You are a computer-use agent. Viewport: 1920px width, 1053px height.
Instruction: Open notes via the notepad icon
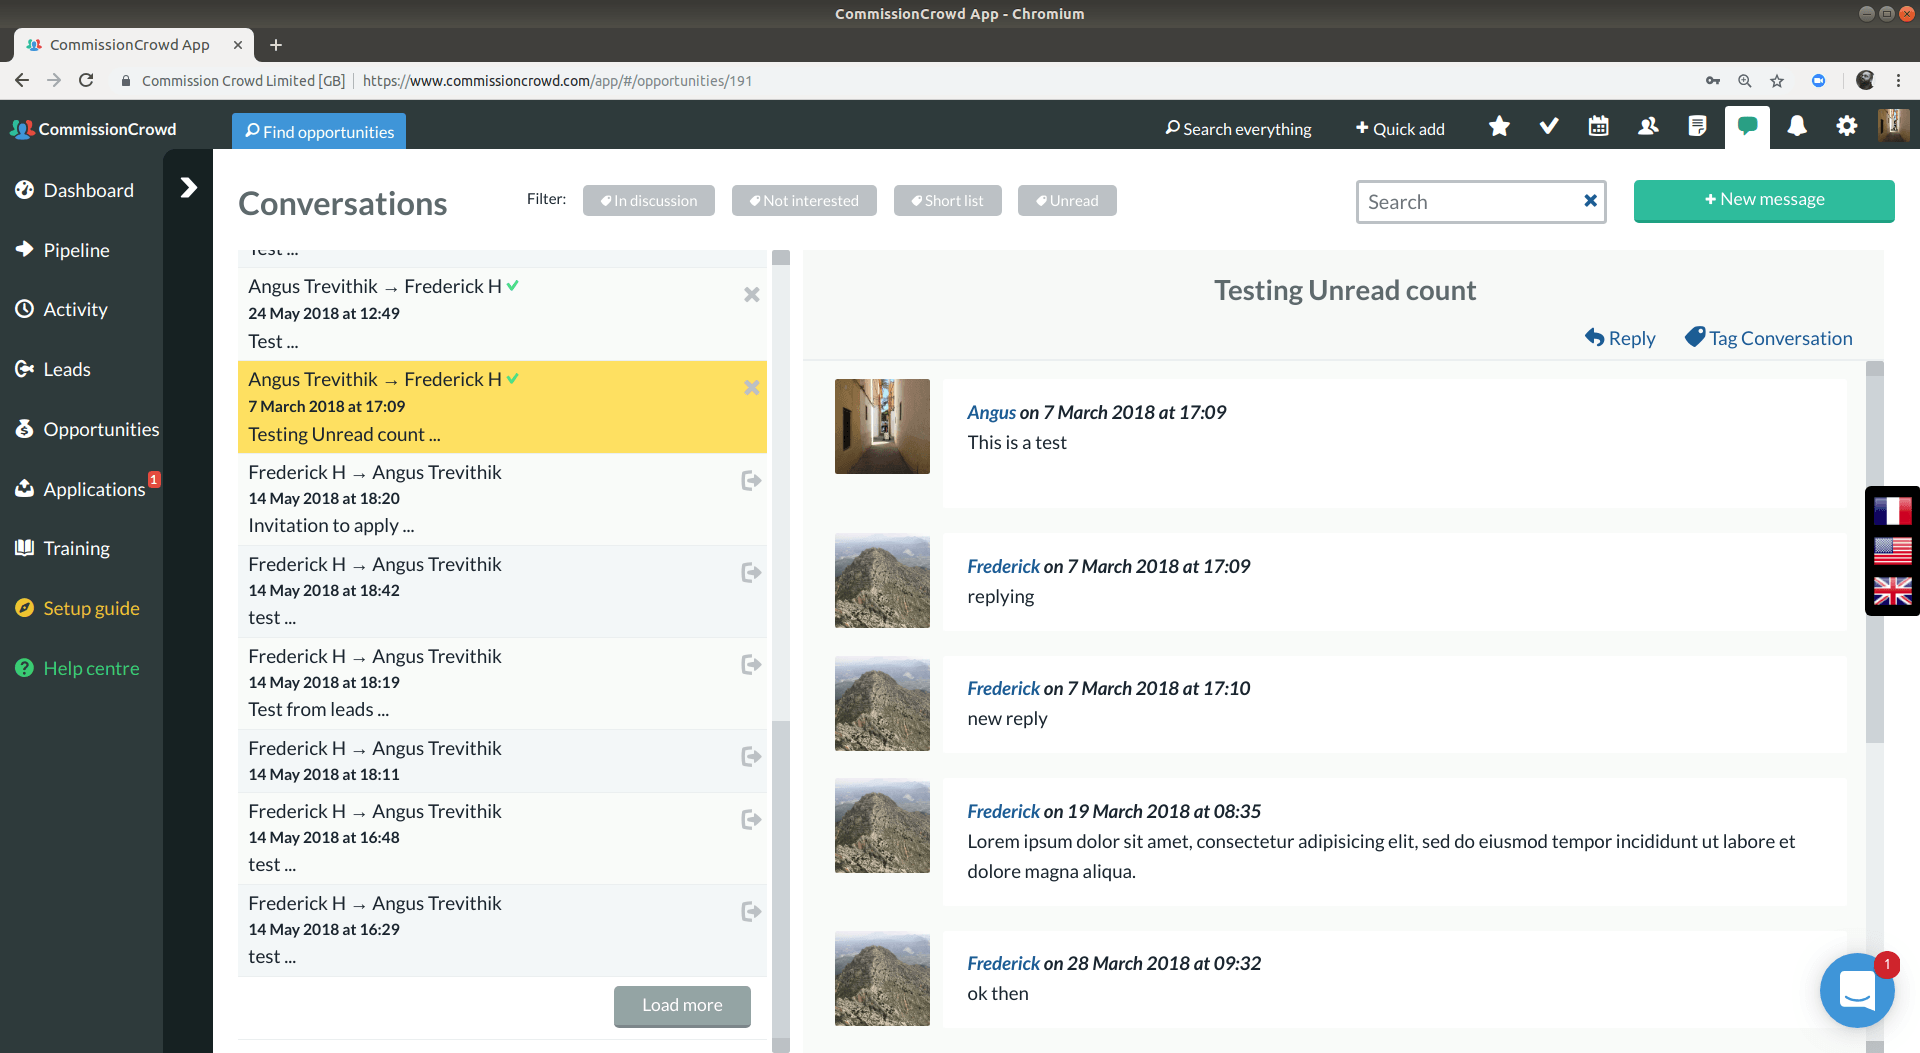point(1697,127)
